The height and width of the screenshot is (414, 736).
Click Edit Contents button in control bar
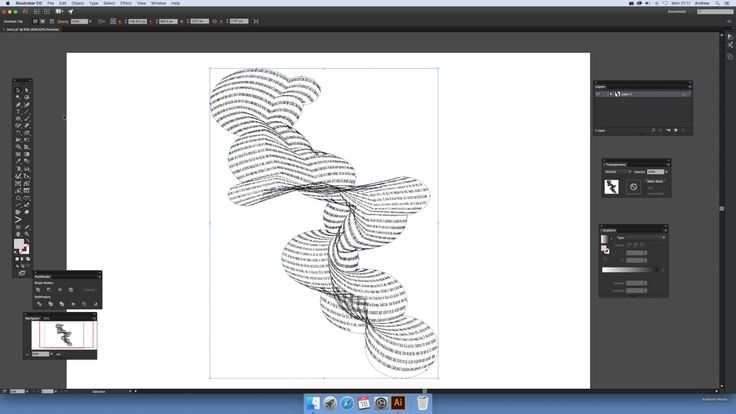(x=42, y=21)
